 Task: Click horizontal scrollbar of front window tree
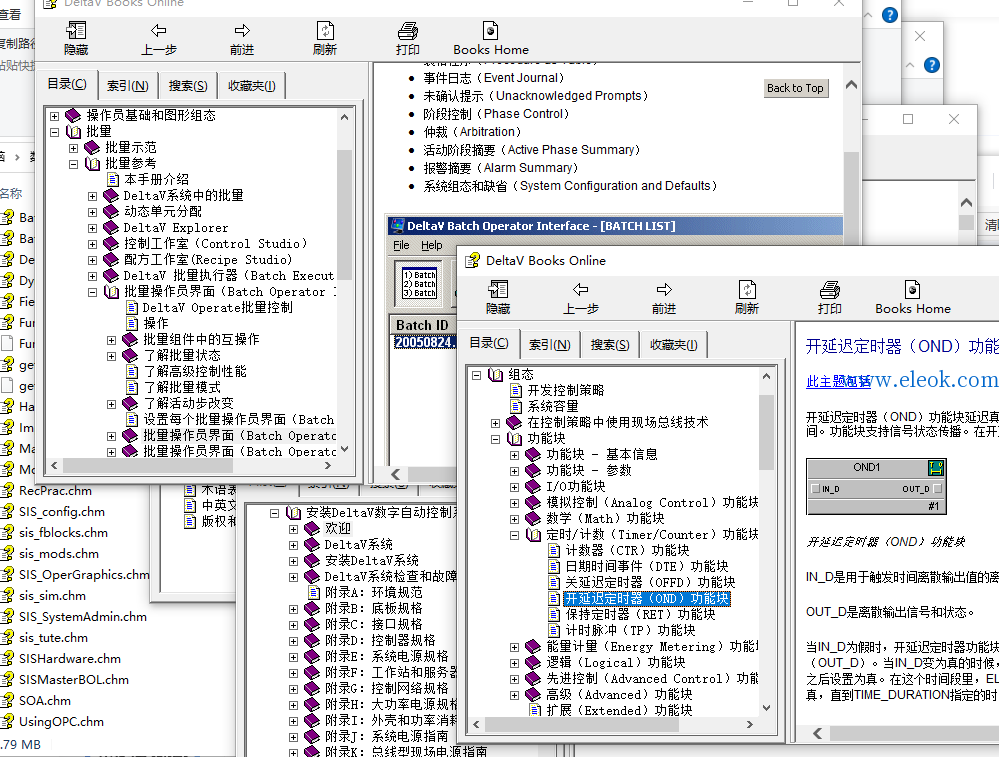613,725
